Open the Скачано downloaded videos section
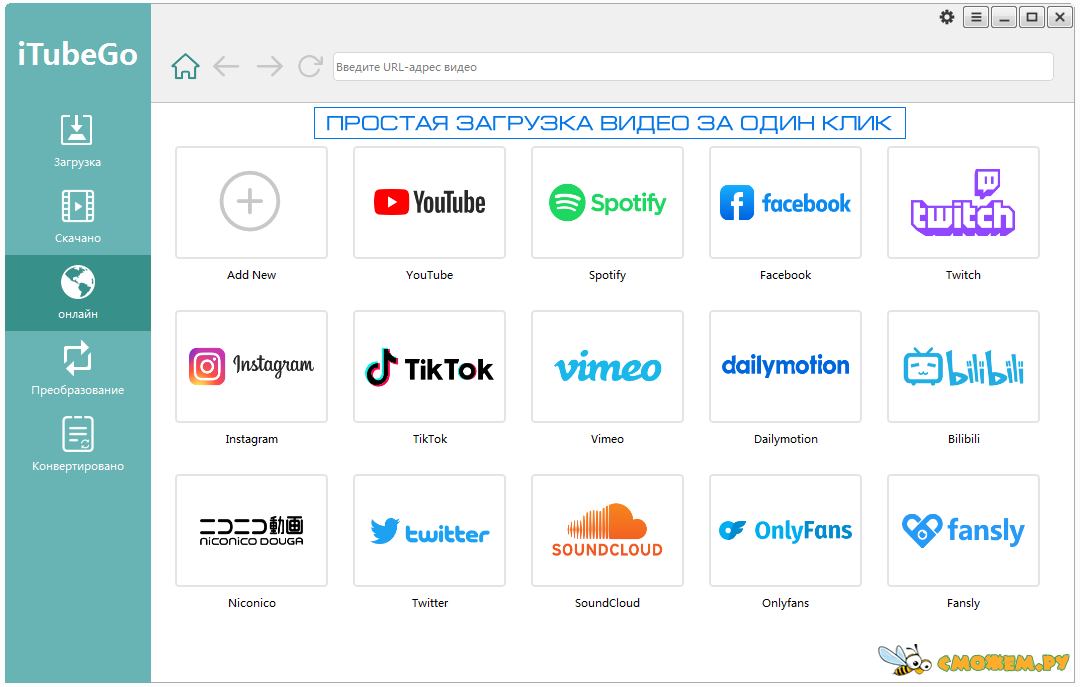Screen dimensions: 1080x687 point(77,217)
